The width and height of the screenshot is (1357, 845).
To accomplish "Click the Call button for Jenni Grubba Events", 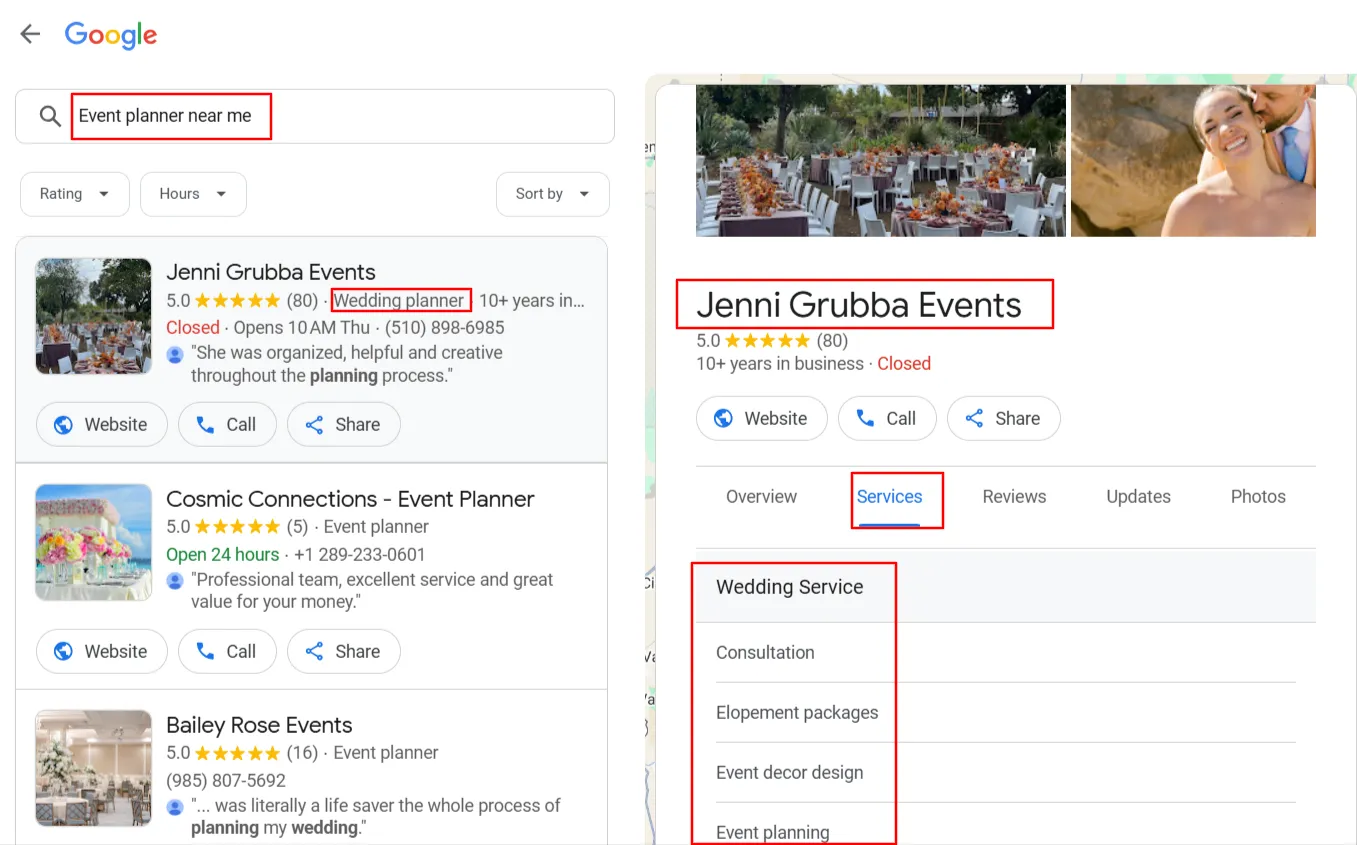I will coord(227,424).
